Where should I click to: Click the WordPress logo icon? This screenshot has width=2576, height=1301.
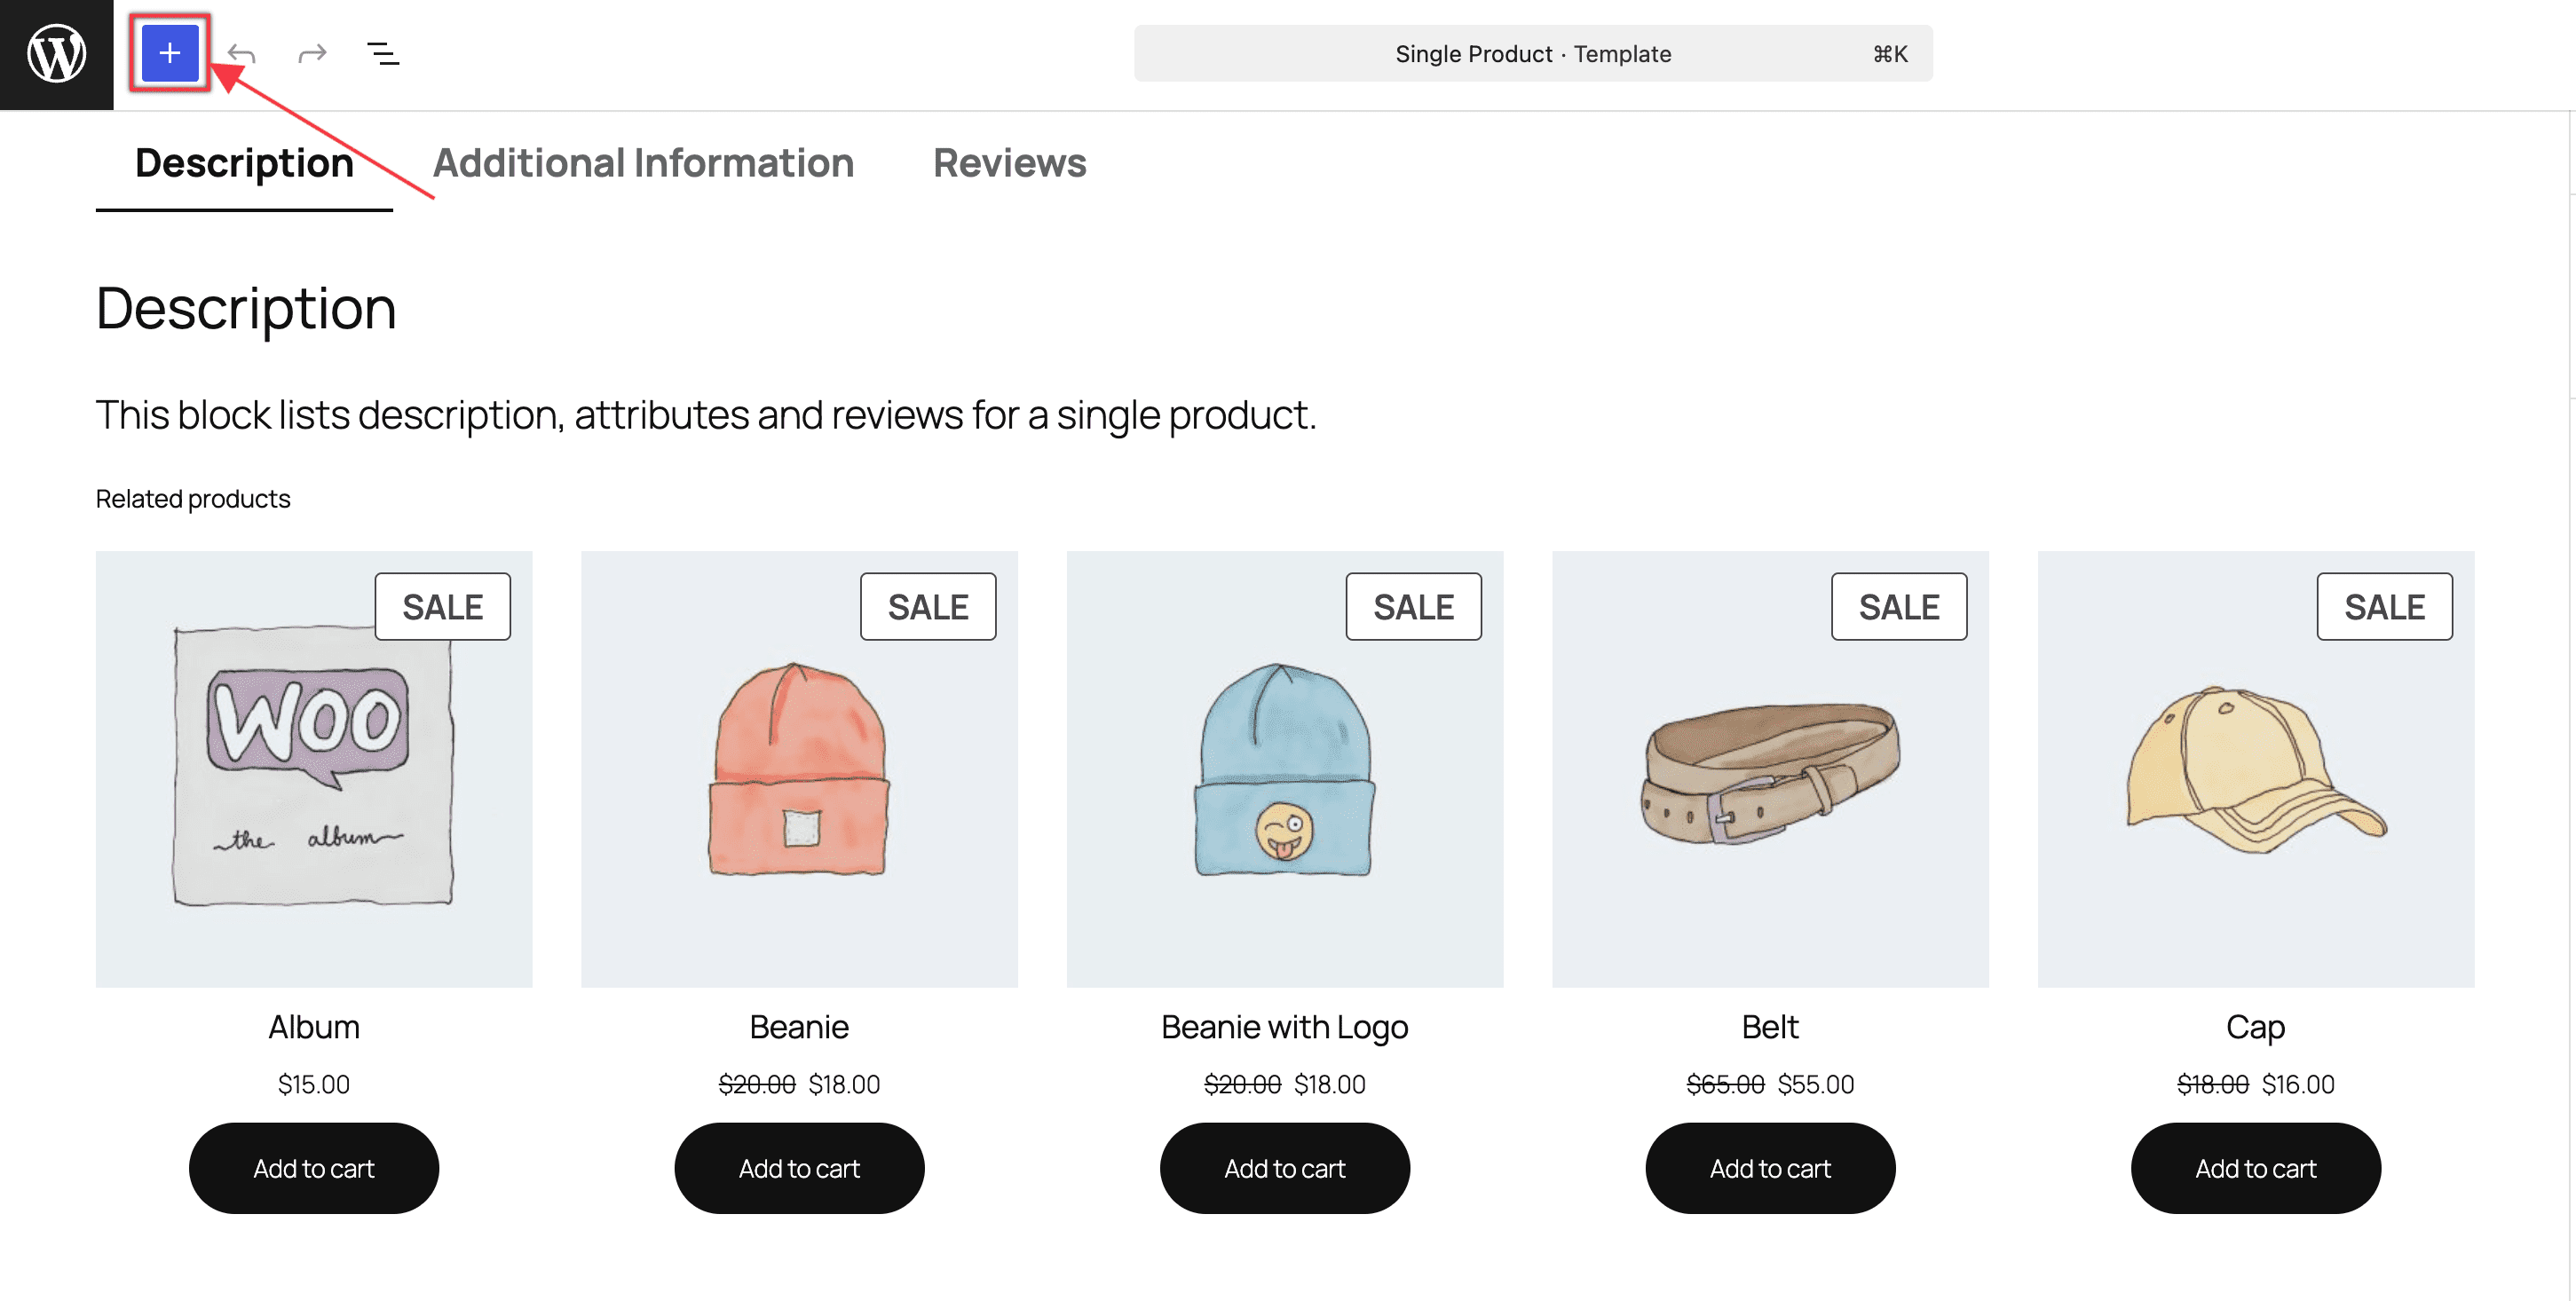click(56, 54)
